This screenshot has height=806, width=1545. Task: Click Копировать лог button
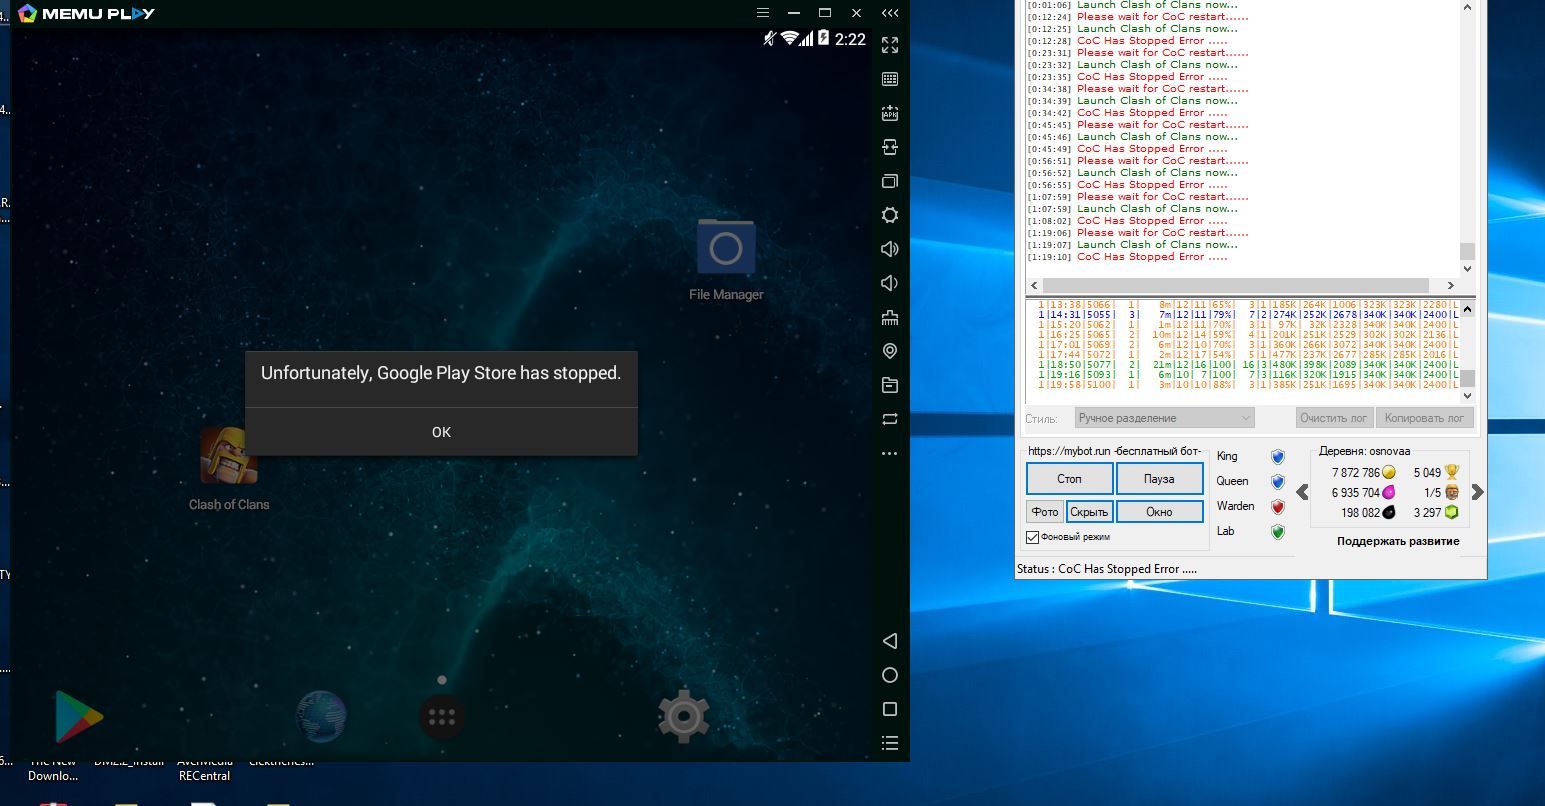click(x=1425, y=418)
